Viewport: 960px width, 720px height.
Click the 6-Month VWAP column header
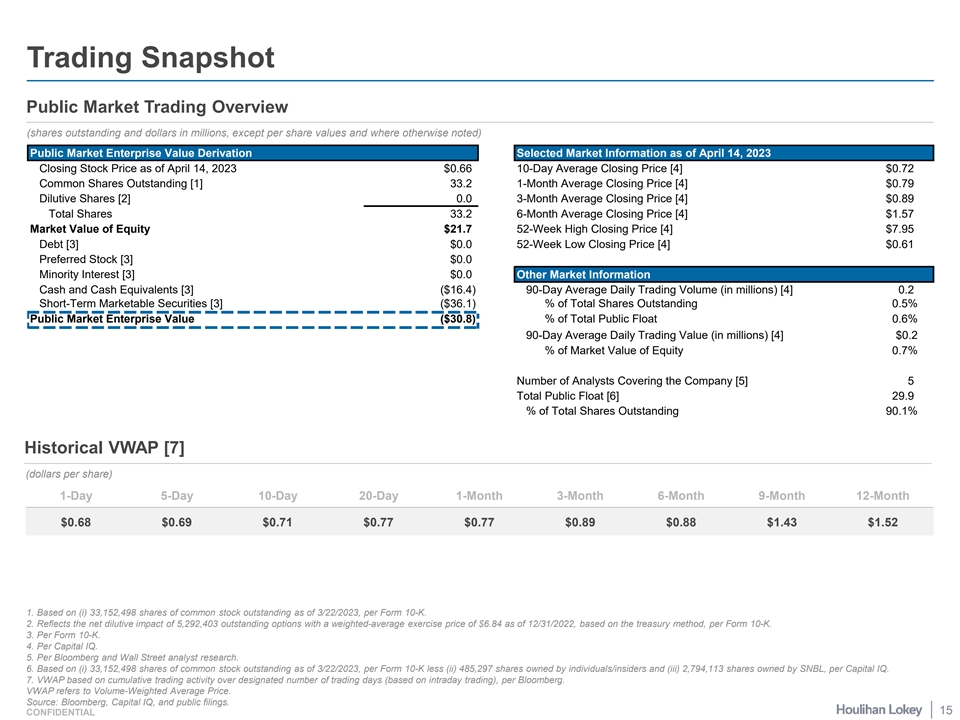click(681, 496)
